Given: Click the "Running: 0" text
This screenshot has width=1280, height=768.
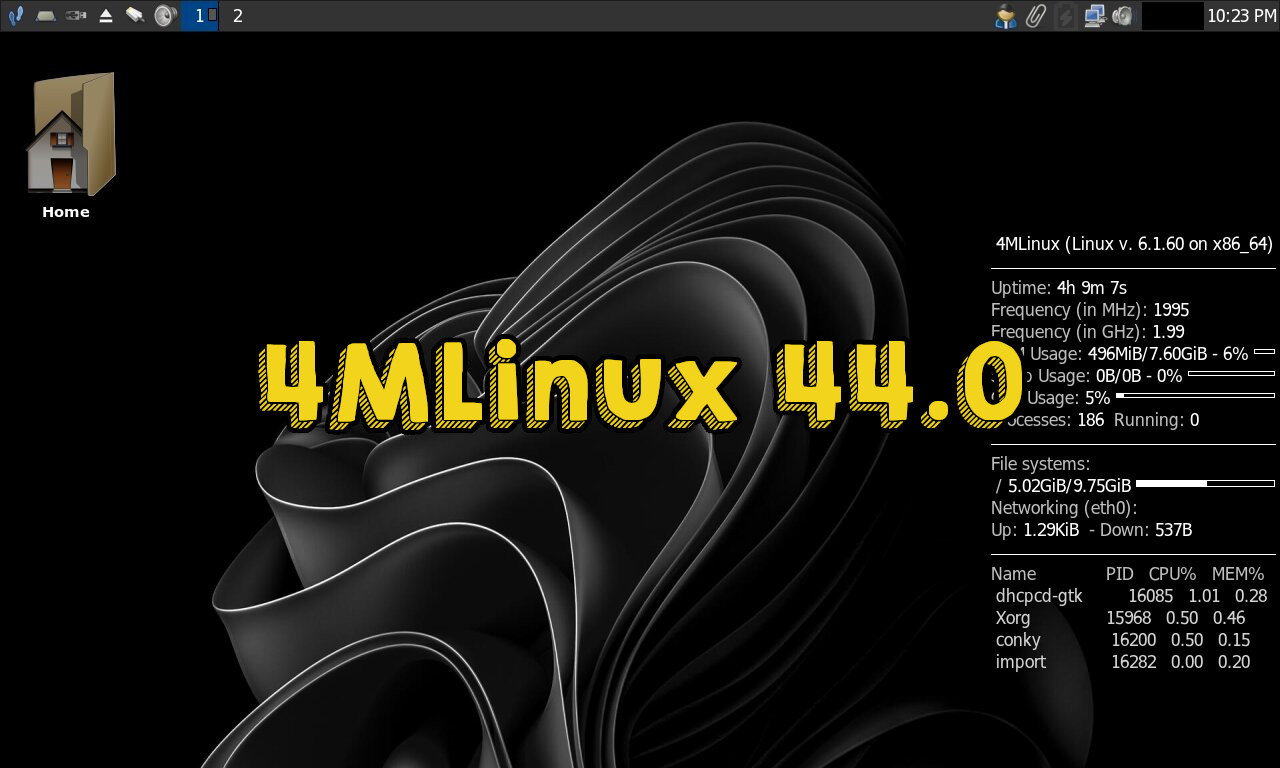Looking at the screenshot, I should pyautogui.click(x=1156, y=420).
